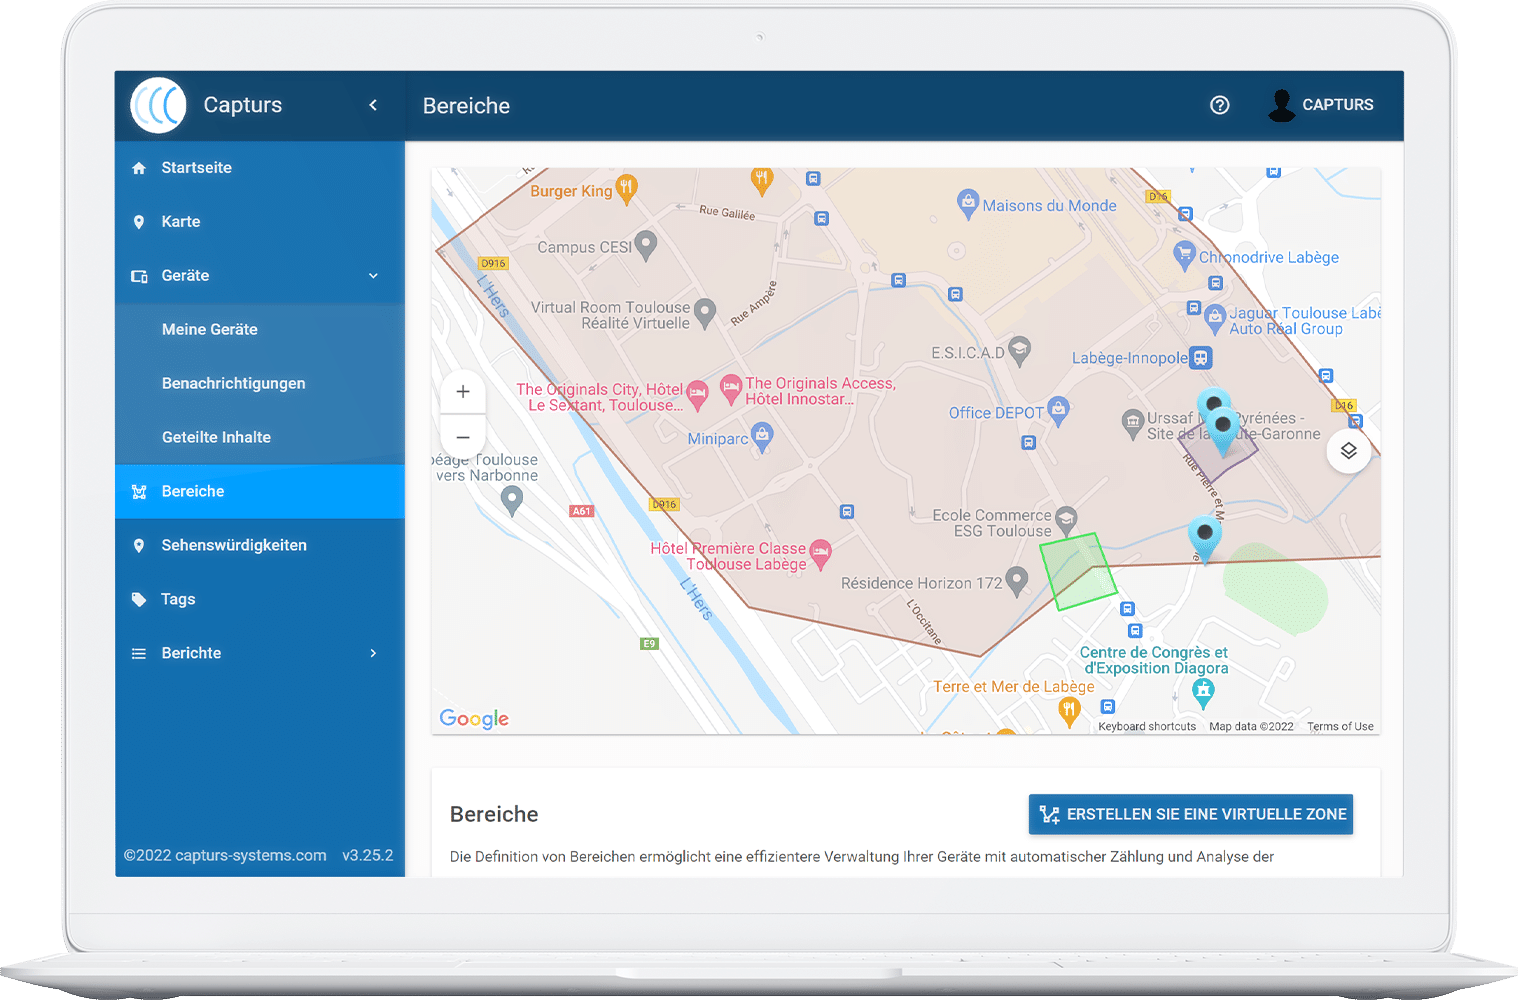The height and width of the screenshot is (1000, 1518).
Task: Select Bereiche in the sidebar
Action: pos(260,492)
